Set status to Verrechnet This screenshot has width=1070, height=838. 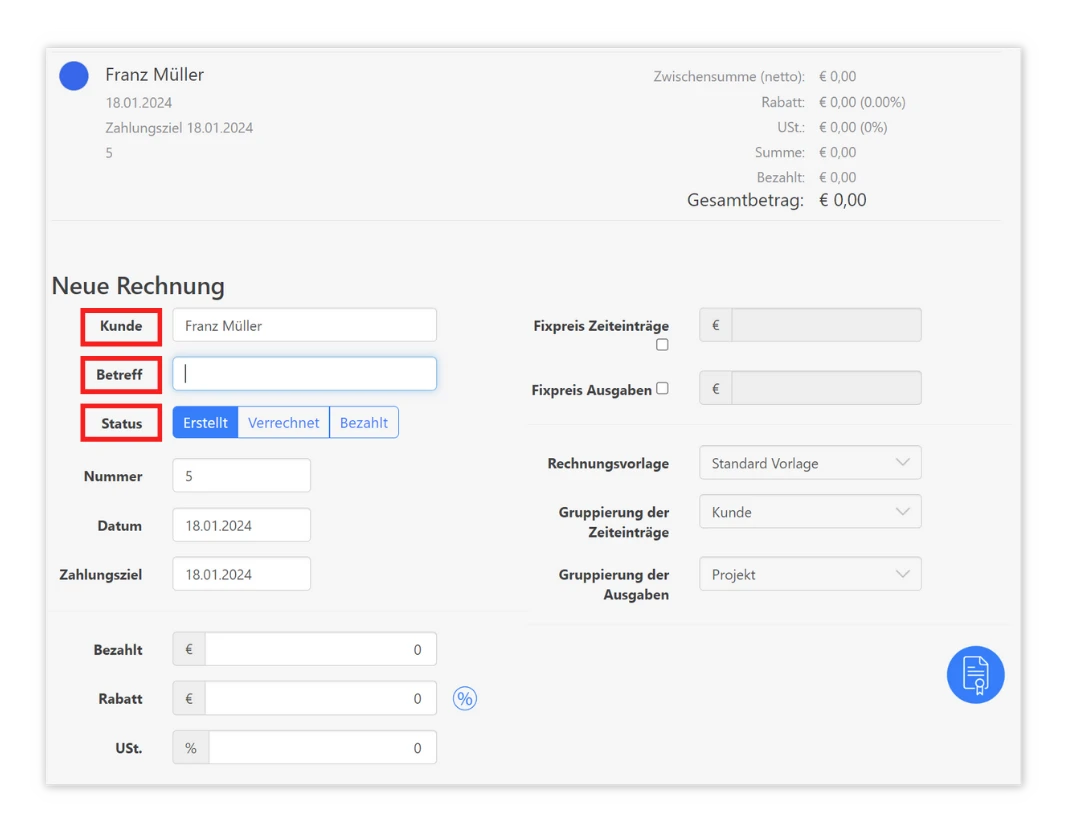tap(283, 423)
